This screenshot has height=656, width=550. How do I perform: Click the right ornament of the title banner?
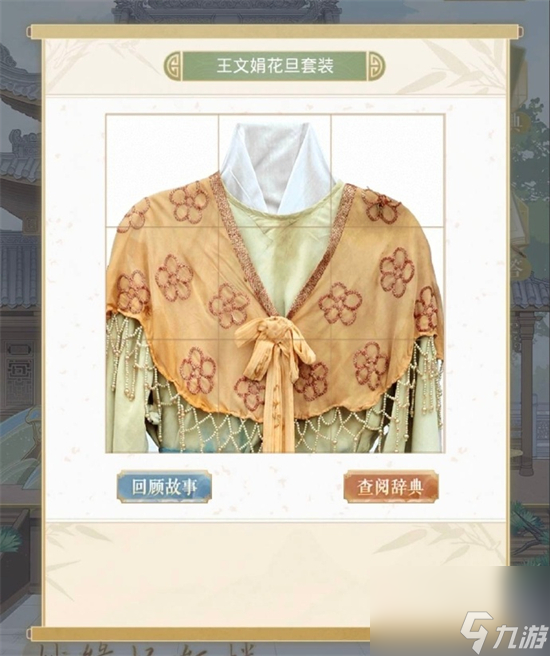[376, 66]
